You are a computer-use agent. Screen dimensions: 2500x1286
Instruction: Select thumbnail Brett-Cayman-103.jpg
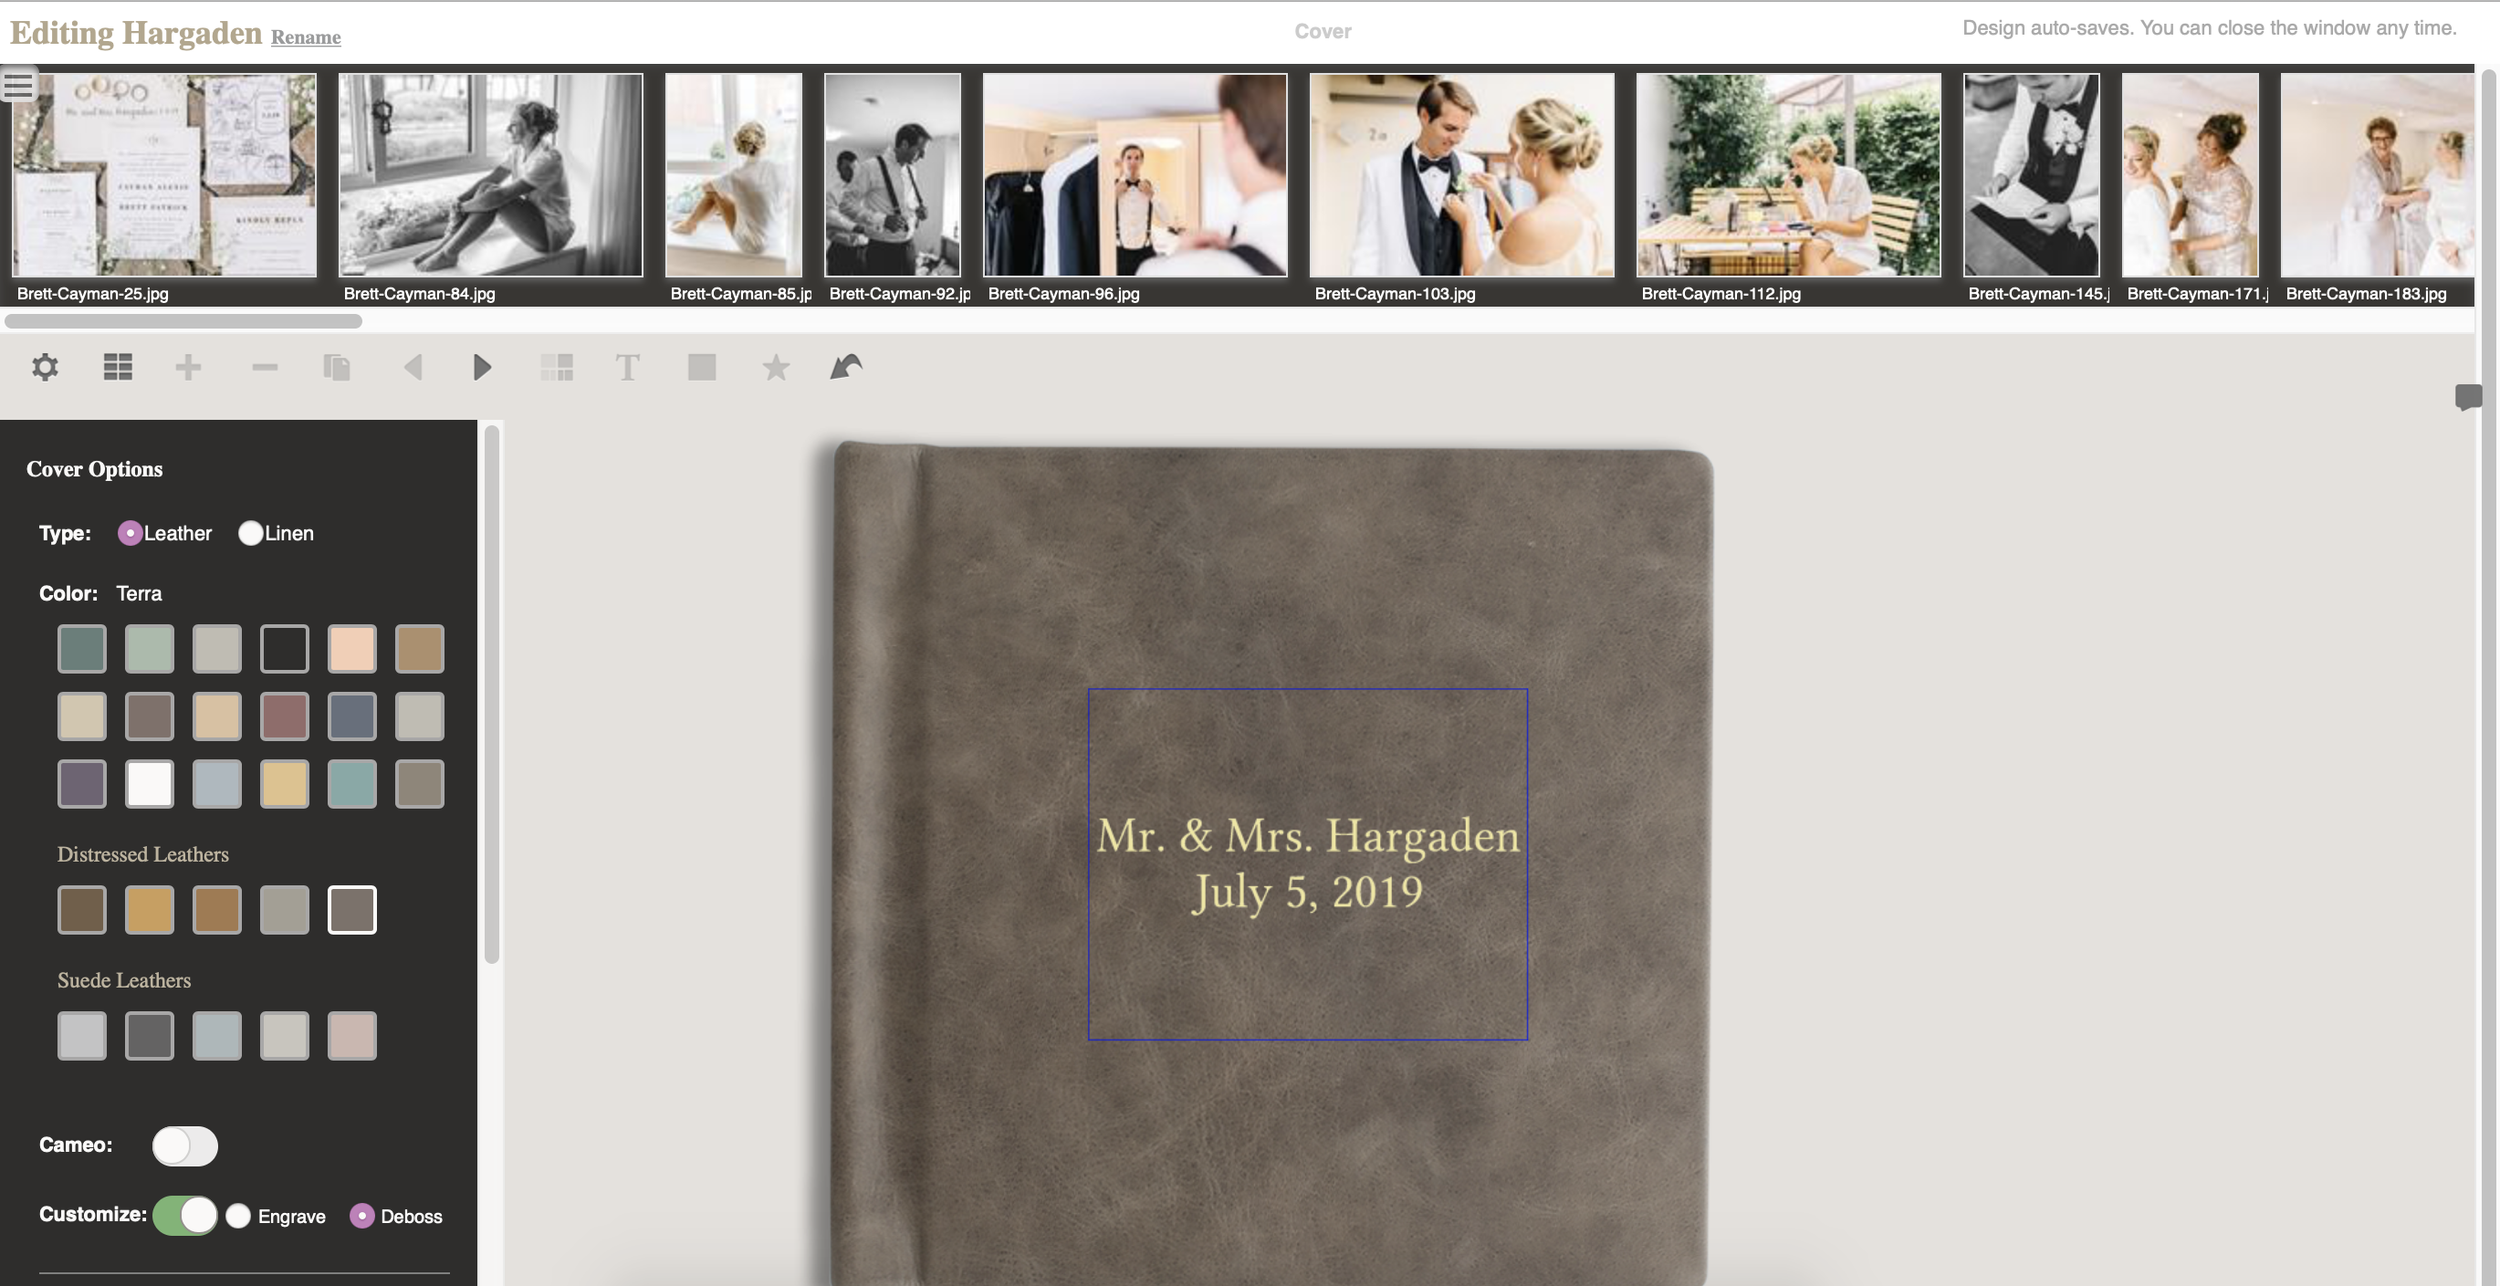coord(1461,175)
